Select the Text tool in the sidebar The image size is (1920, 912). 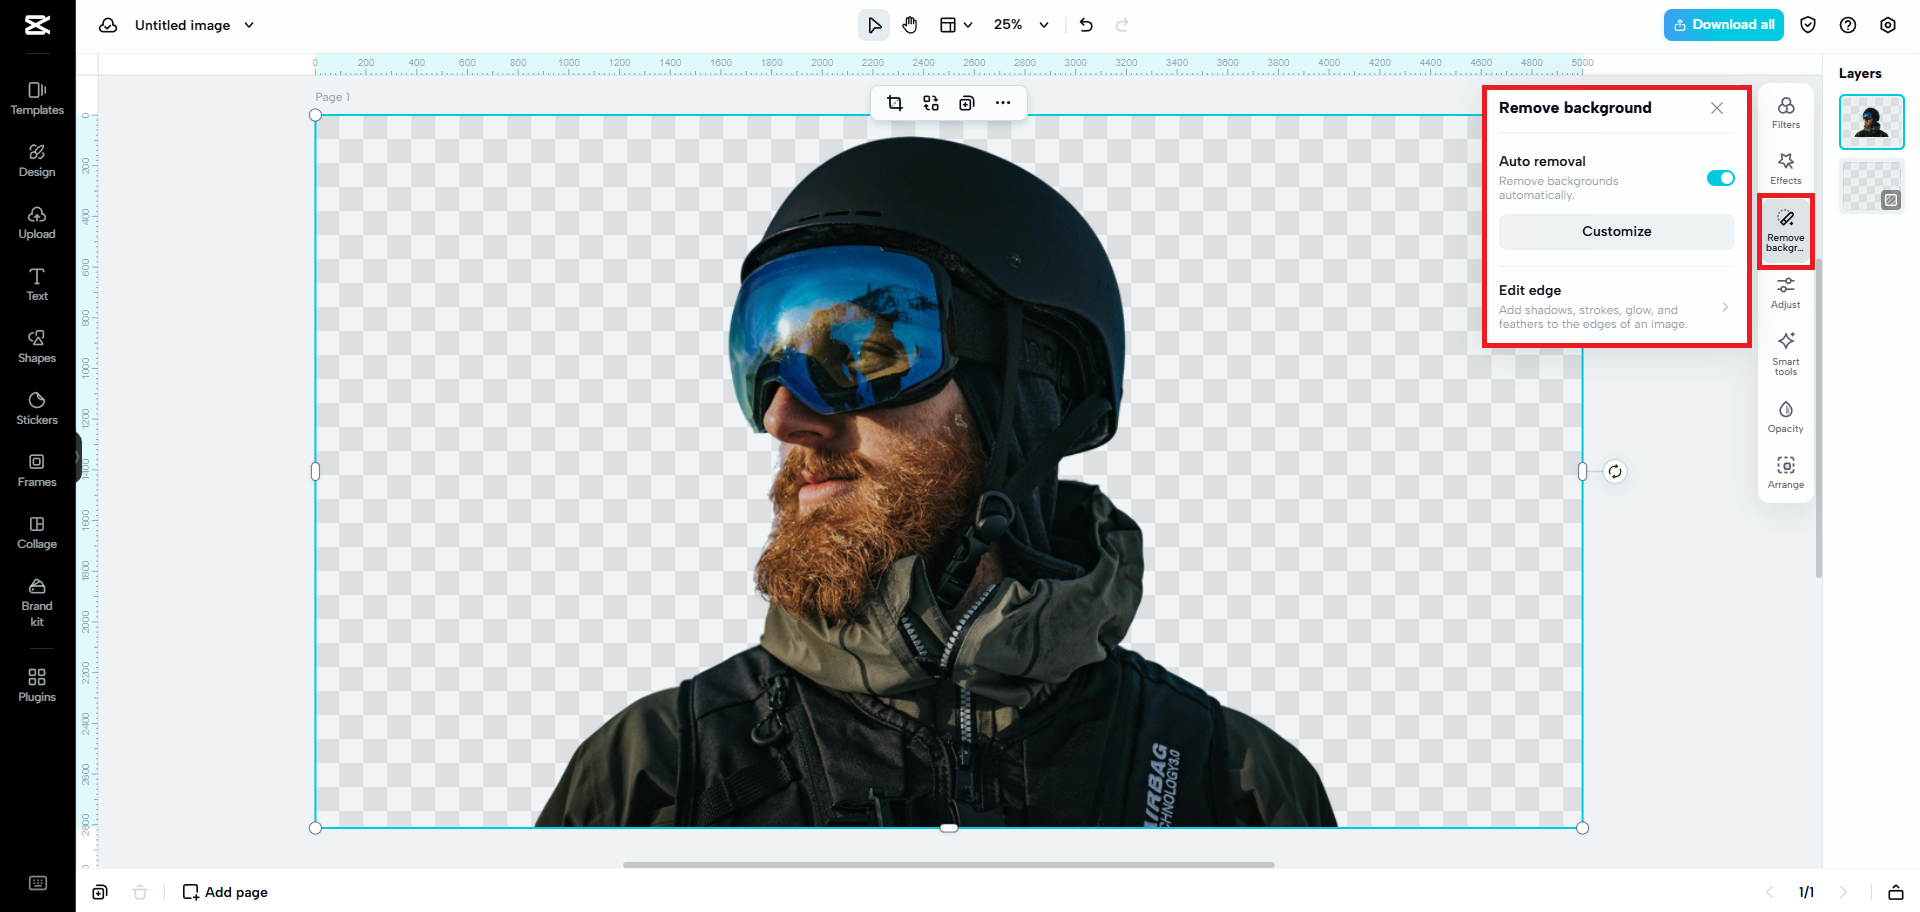tap(37, 284)
